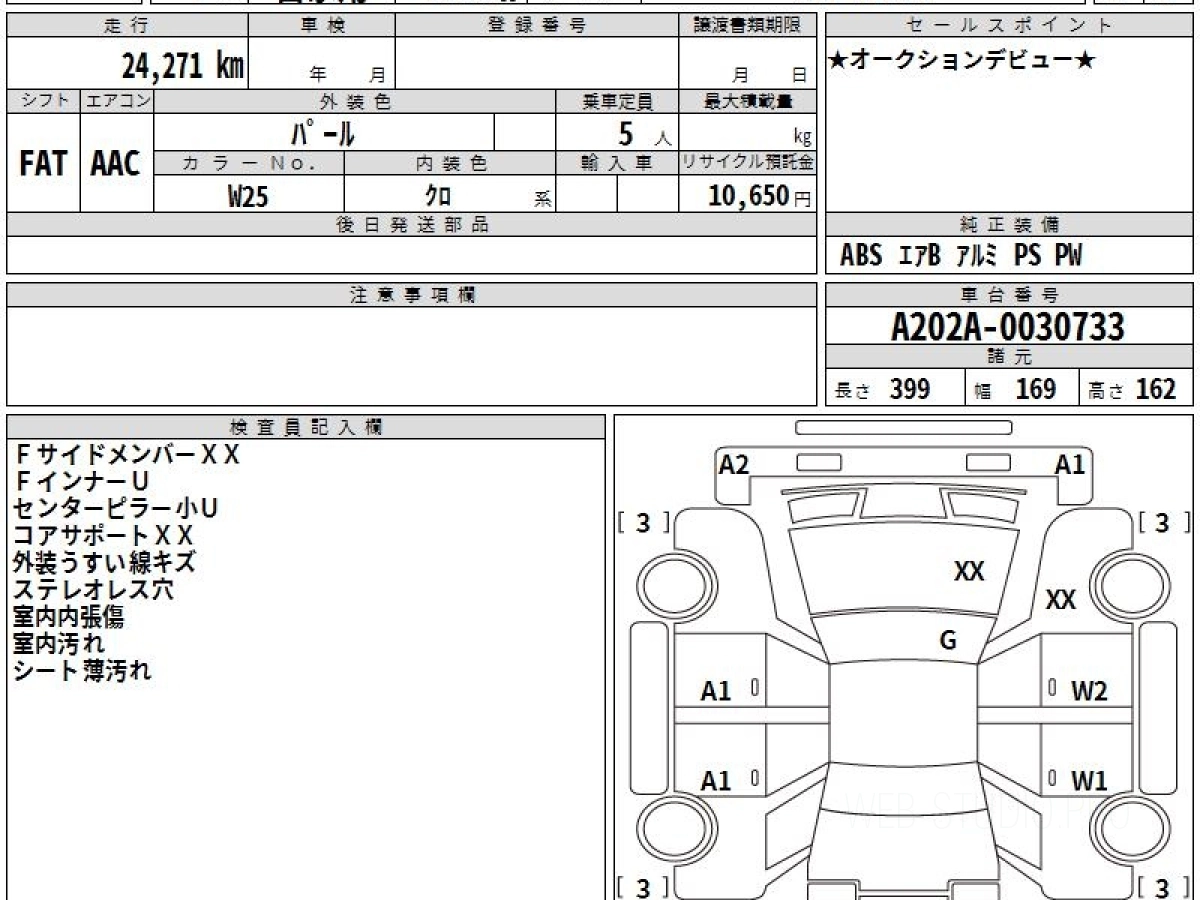Image resolution: width=1200 pixels, height=900 pixels.
Task: Select the AAC air conditioner cell
Action: pos(116,164)
